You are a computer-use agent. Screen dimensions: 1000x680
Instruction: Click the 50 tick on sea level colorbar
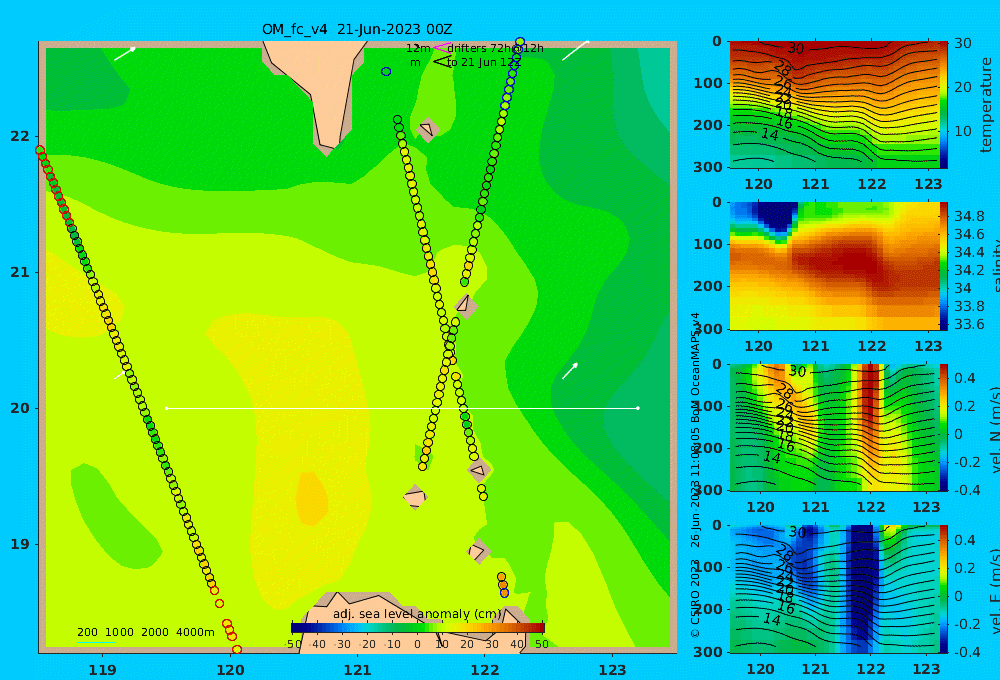pyautogui.click(x=541, y=644)
